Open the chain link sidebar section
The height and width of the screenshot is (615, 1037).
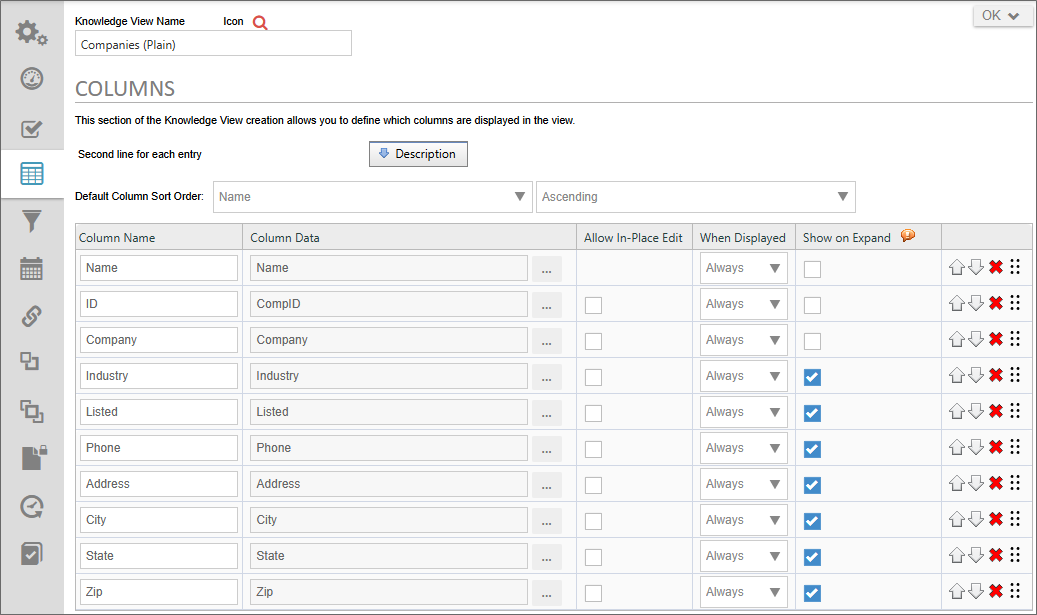[32, 316]
